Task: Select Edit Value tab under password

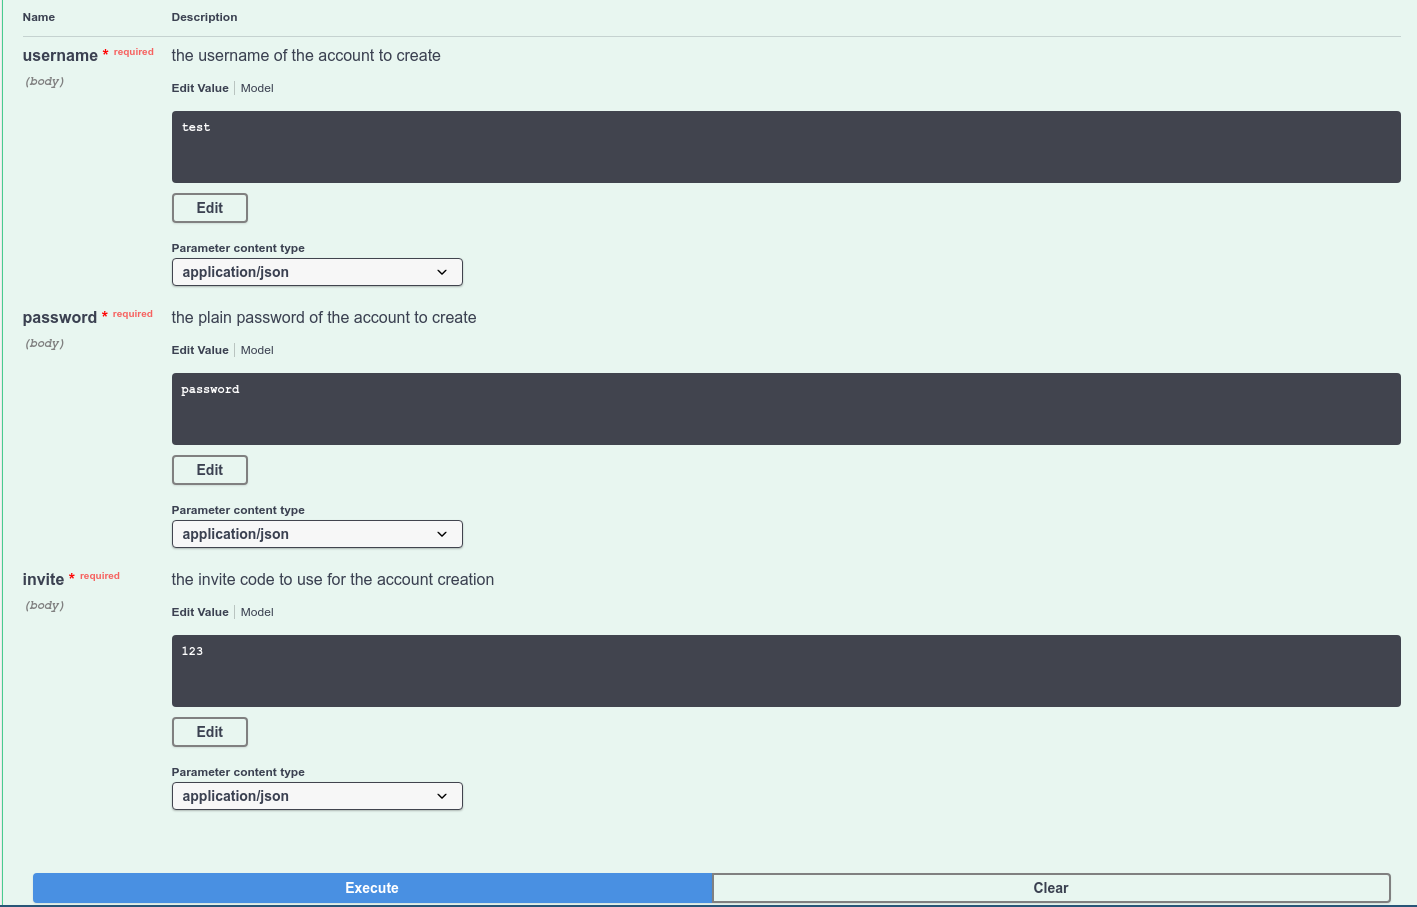Action: point(199,350)
